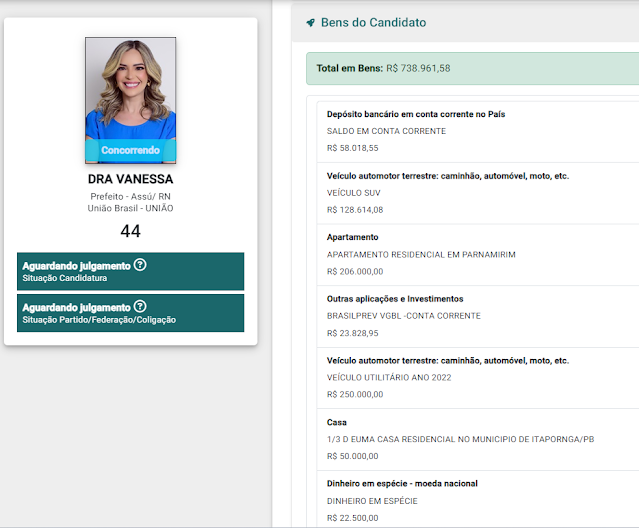This screenshot has height=528, width=639.
Task: Open Dra Vanessa candidate photo
Action: pos(130,100)
